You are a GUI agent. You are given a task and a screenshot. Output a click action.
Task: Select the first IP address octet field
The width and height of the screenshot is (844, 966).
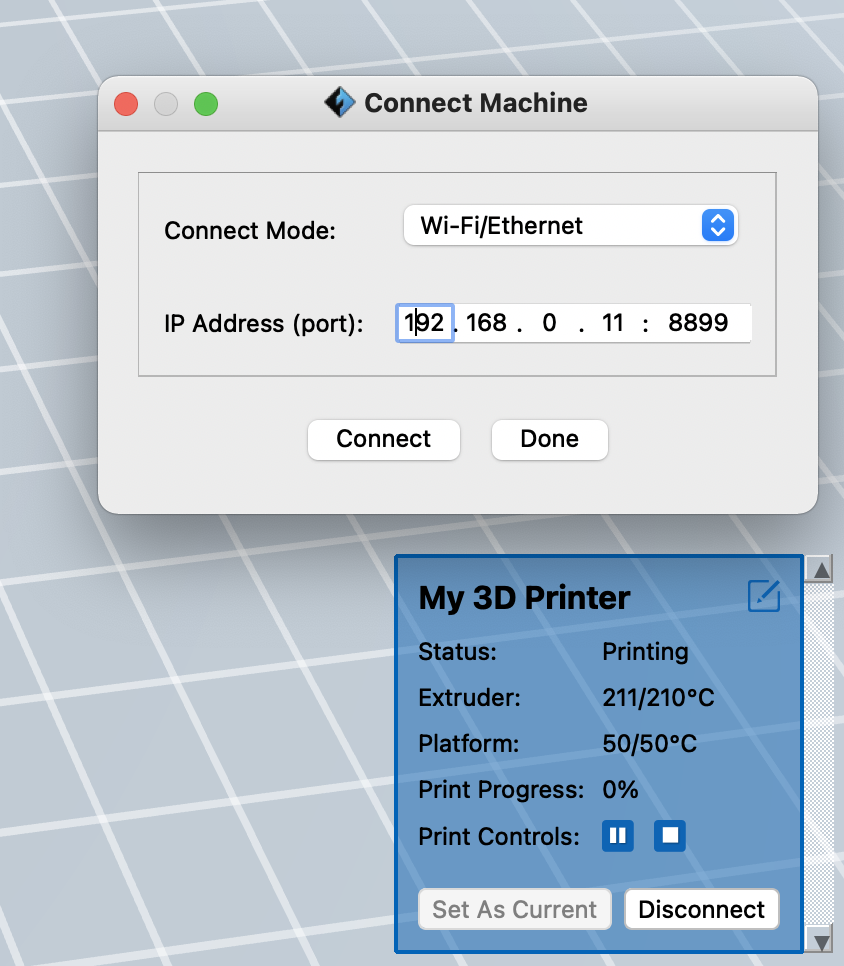point(424,322)
